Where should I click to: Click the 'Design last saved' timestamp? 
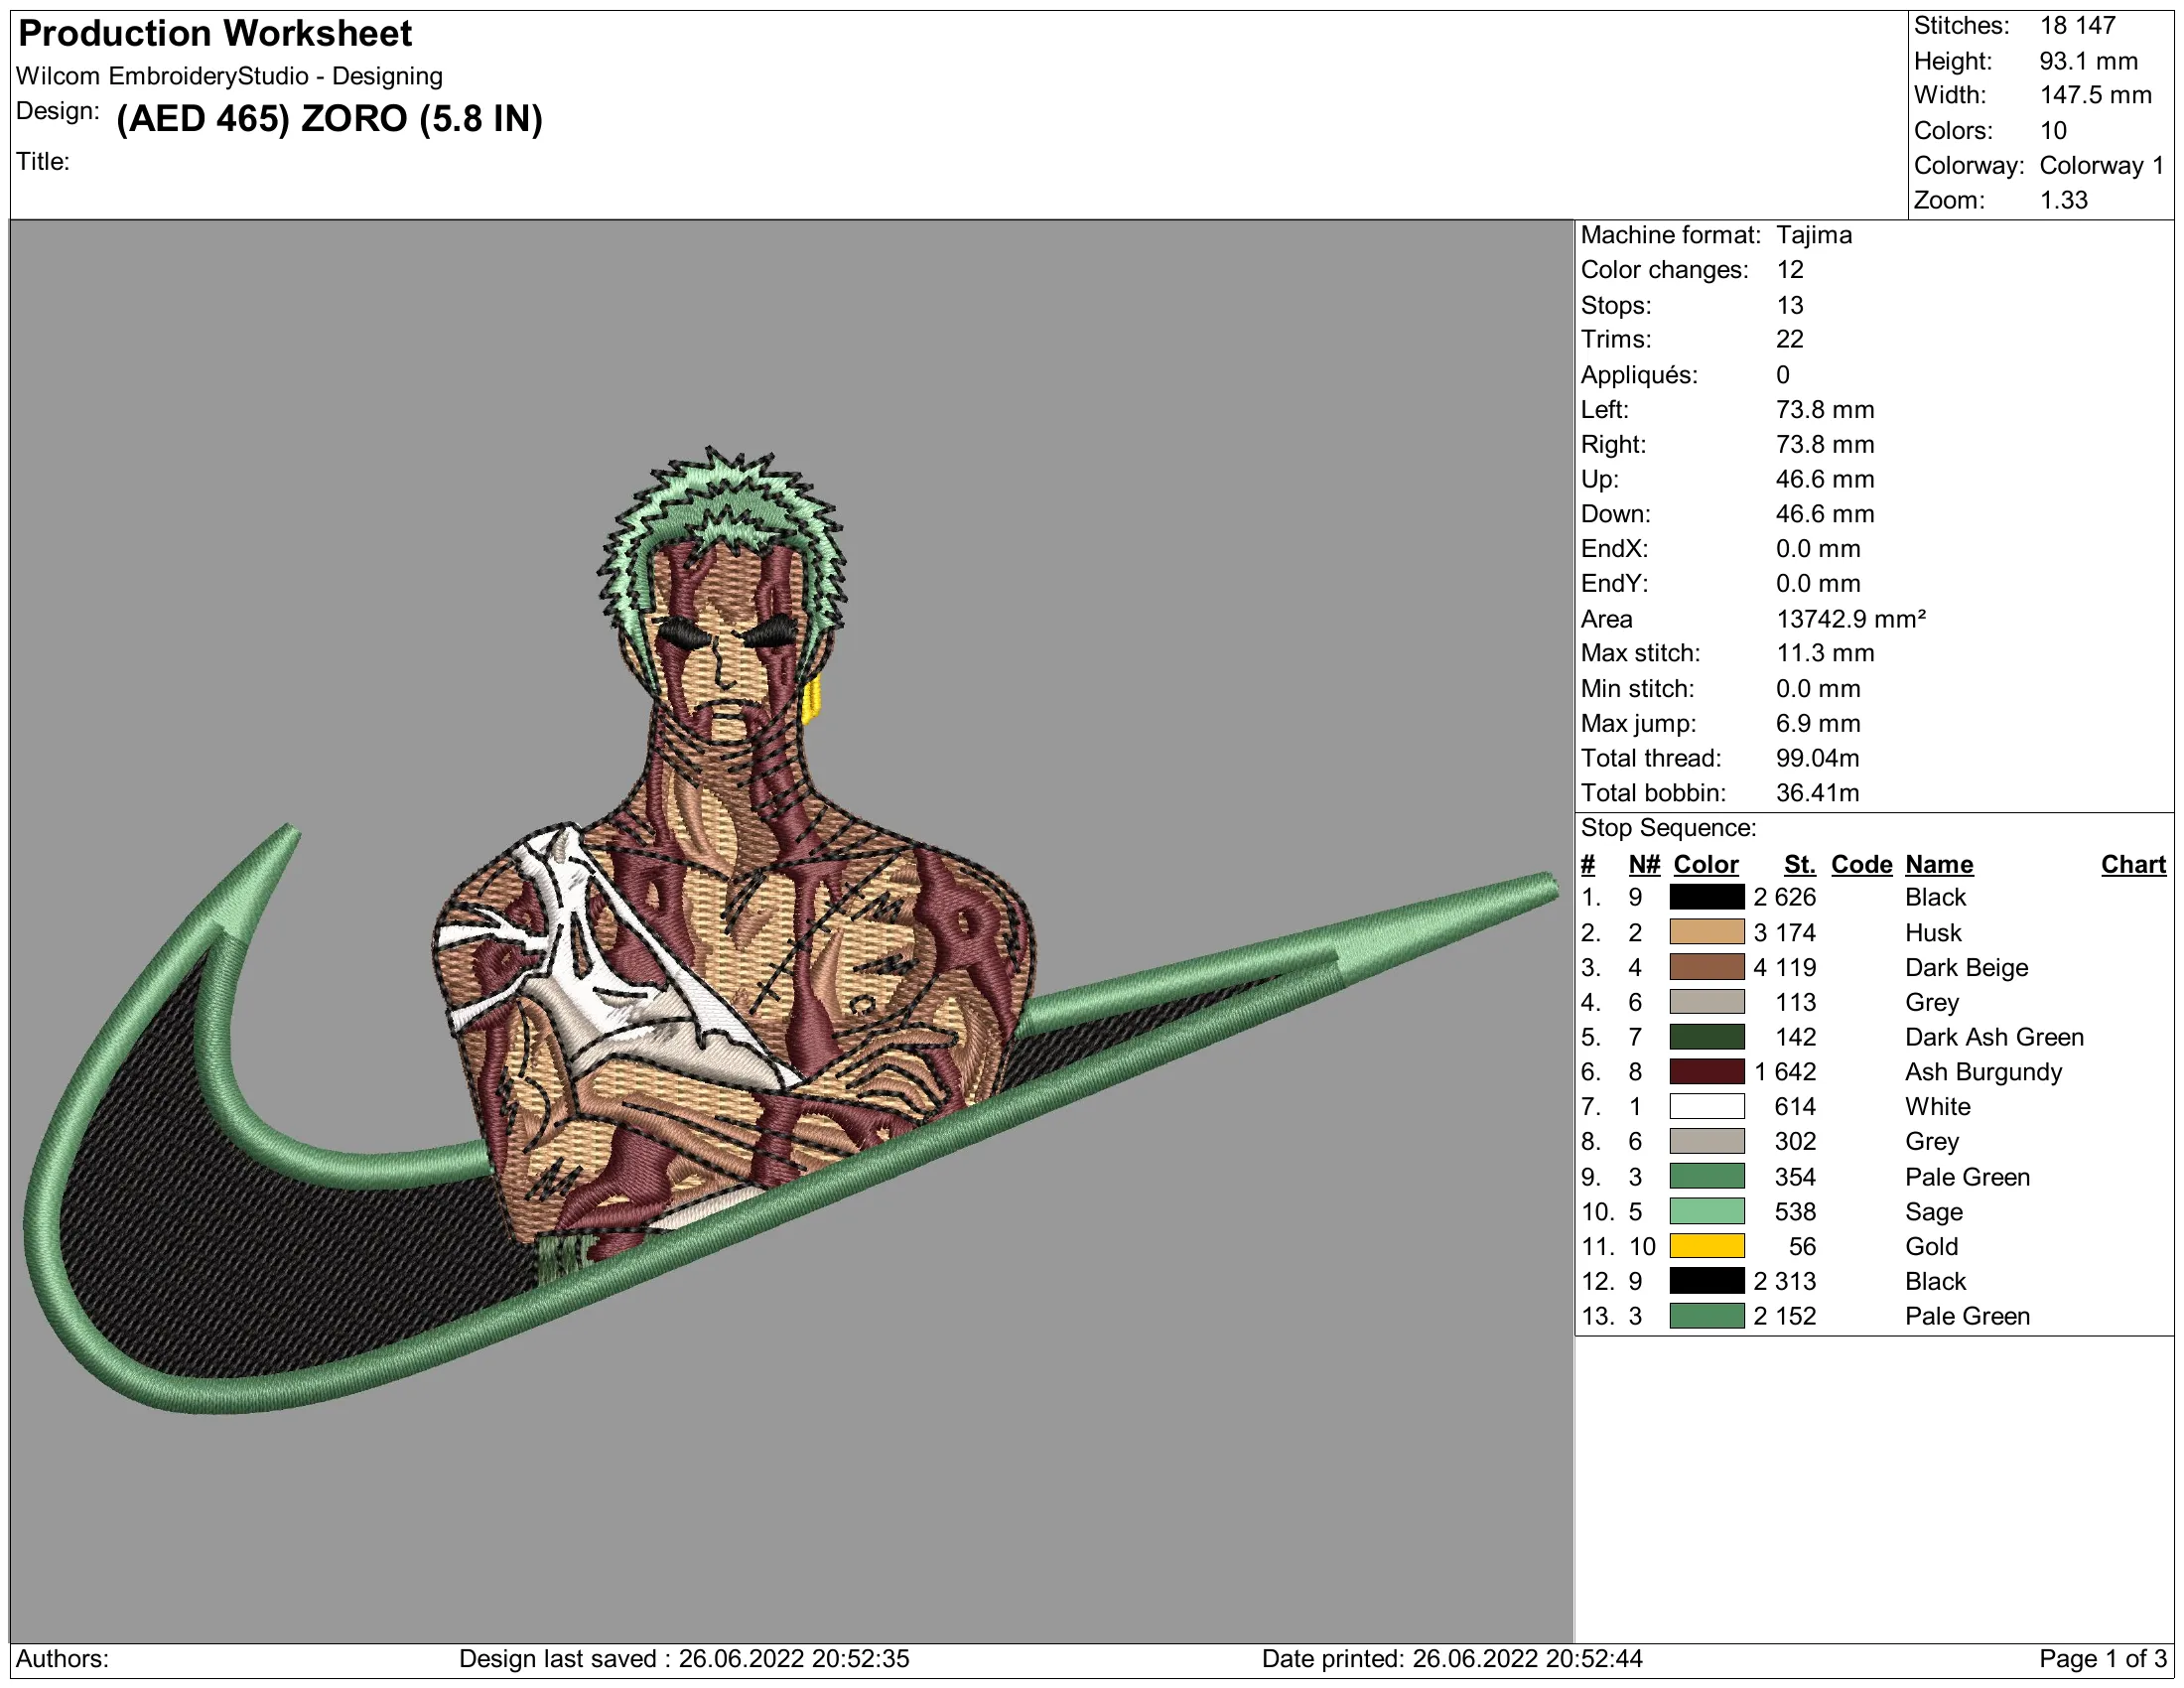pos(684,1659)
